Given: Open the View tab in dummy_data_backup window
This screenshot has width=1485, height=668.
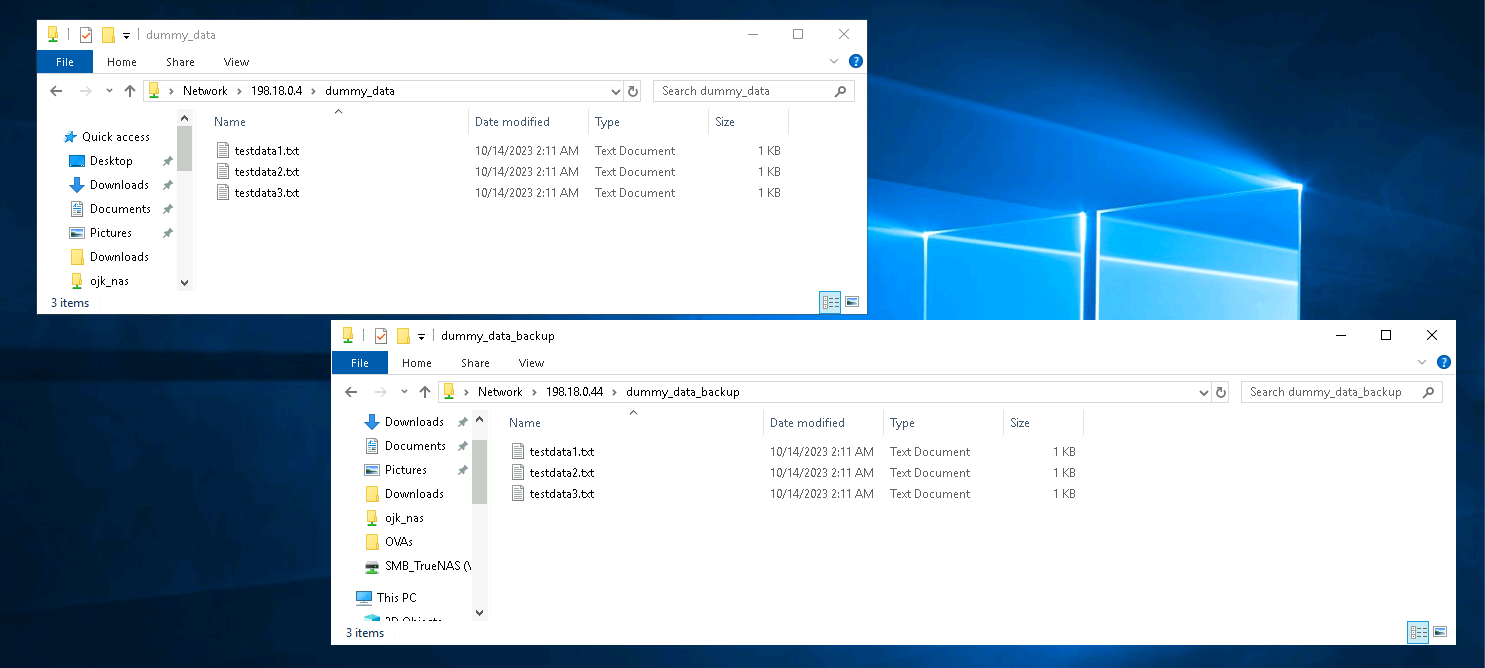Looking at the screenshot, I should point(531,363).
